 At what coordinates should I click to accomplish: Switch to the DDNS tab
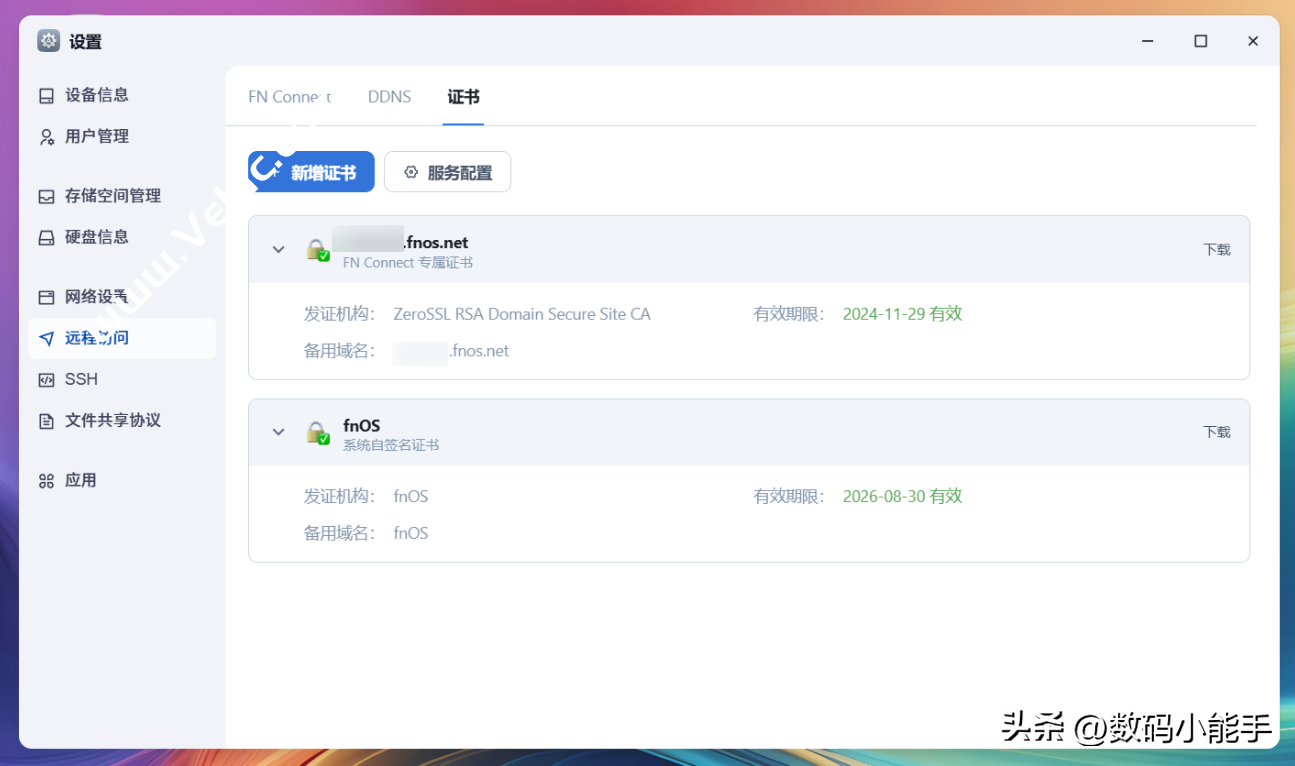point(389,97)
